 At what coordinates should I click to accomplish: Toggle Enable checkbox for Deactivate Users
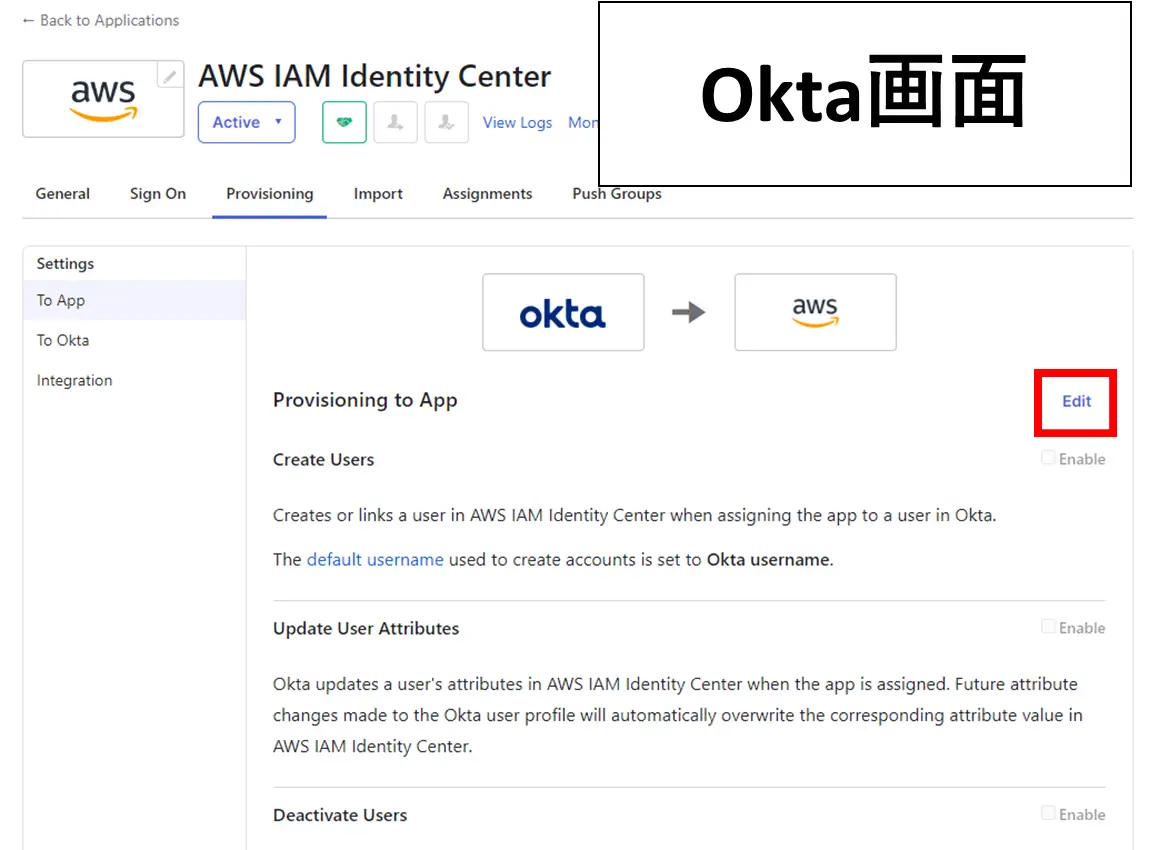tap(1048, 813)
